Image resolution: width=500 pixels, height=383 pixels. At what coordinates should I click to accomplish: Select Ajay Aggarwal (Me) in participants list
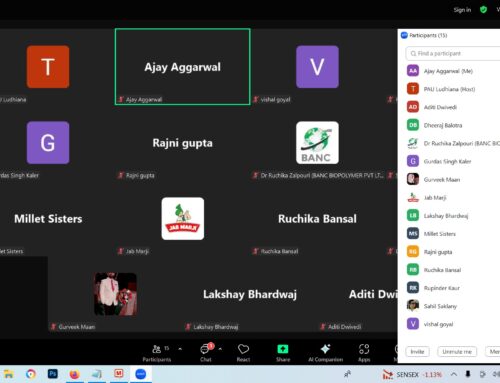[449, 71]
